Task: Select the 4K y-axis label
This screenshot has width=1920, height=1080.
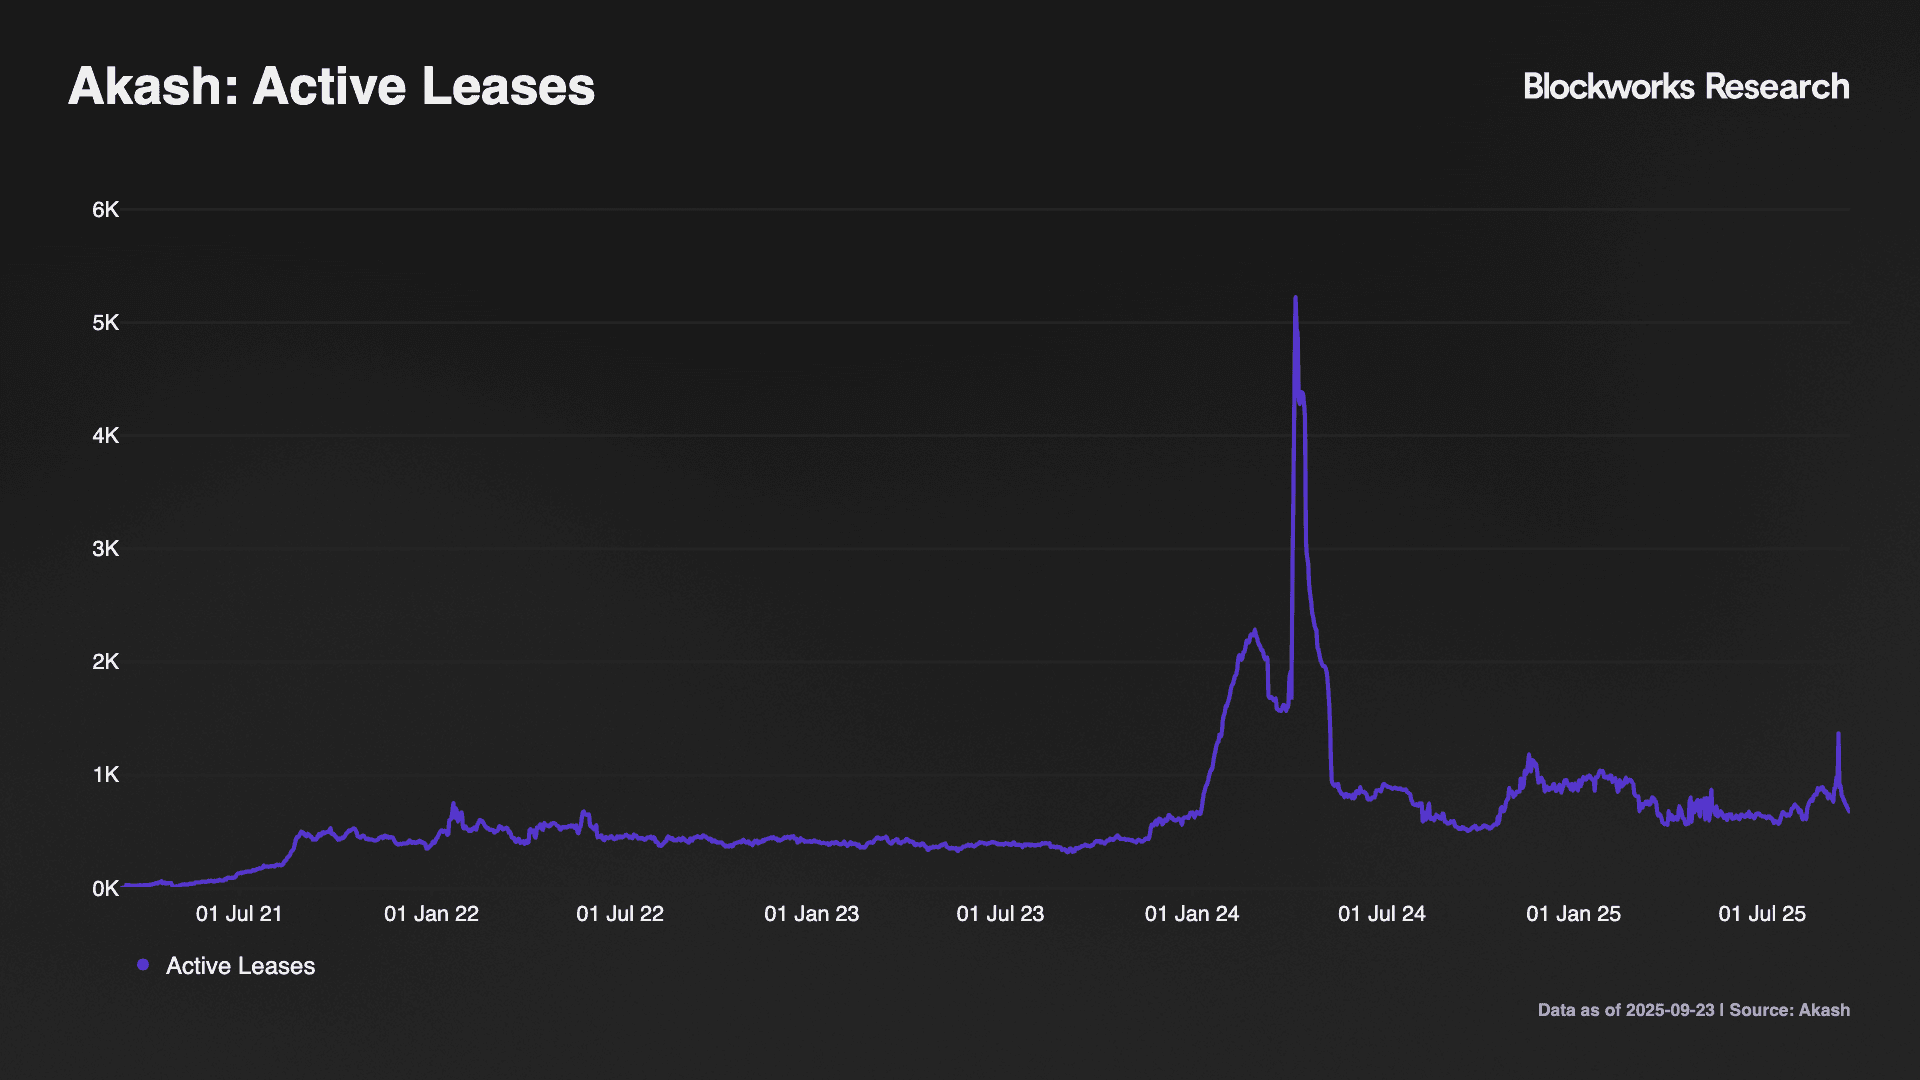Action: pyautogui.click(x=106, y=436)
